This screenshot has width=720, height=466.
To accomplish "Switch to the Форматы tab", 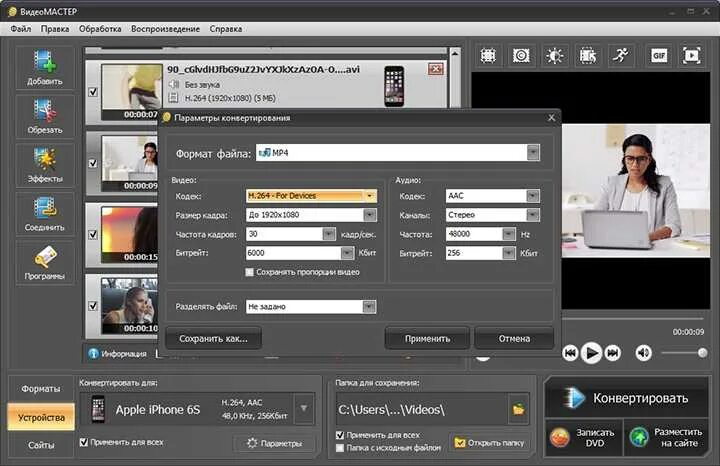I will point(40,389).
